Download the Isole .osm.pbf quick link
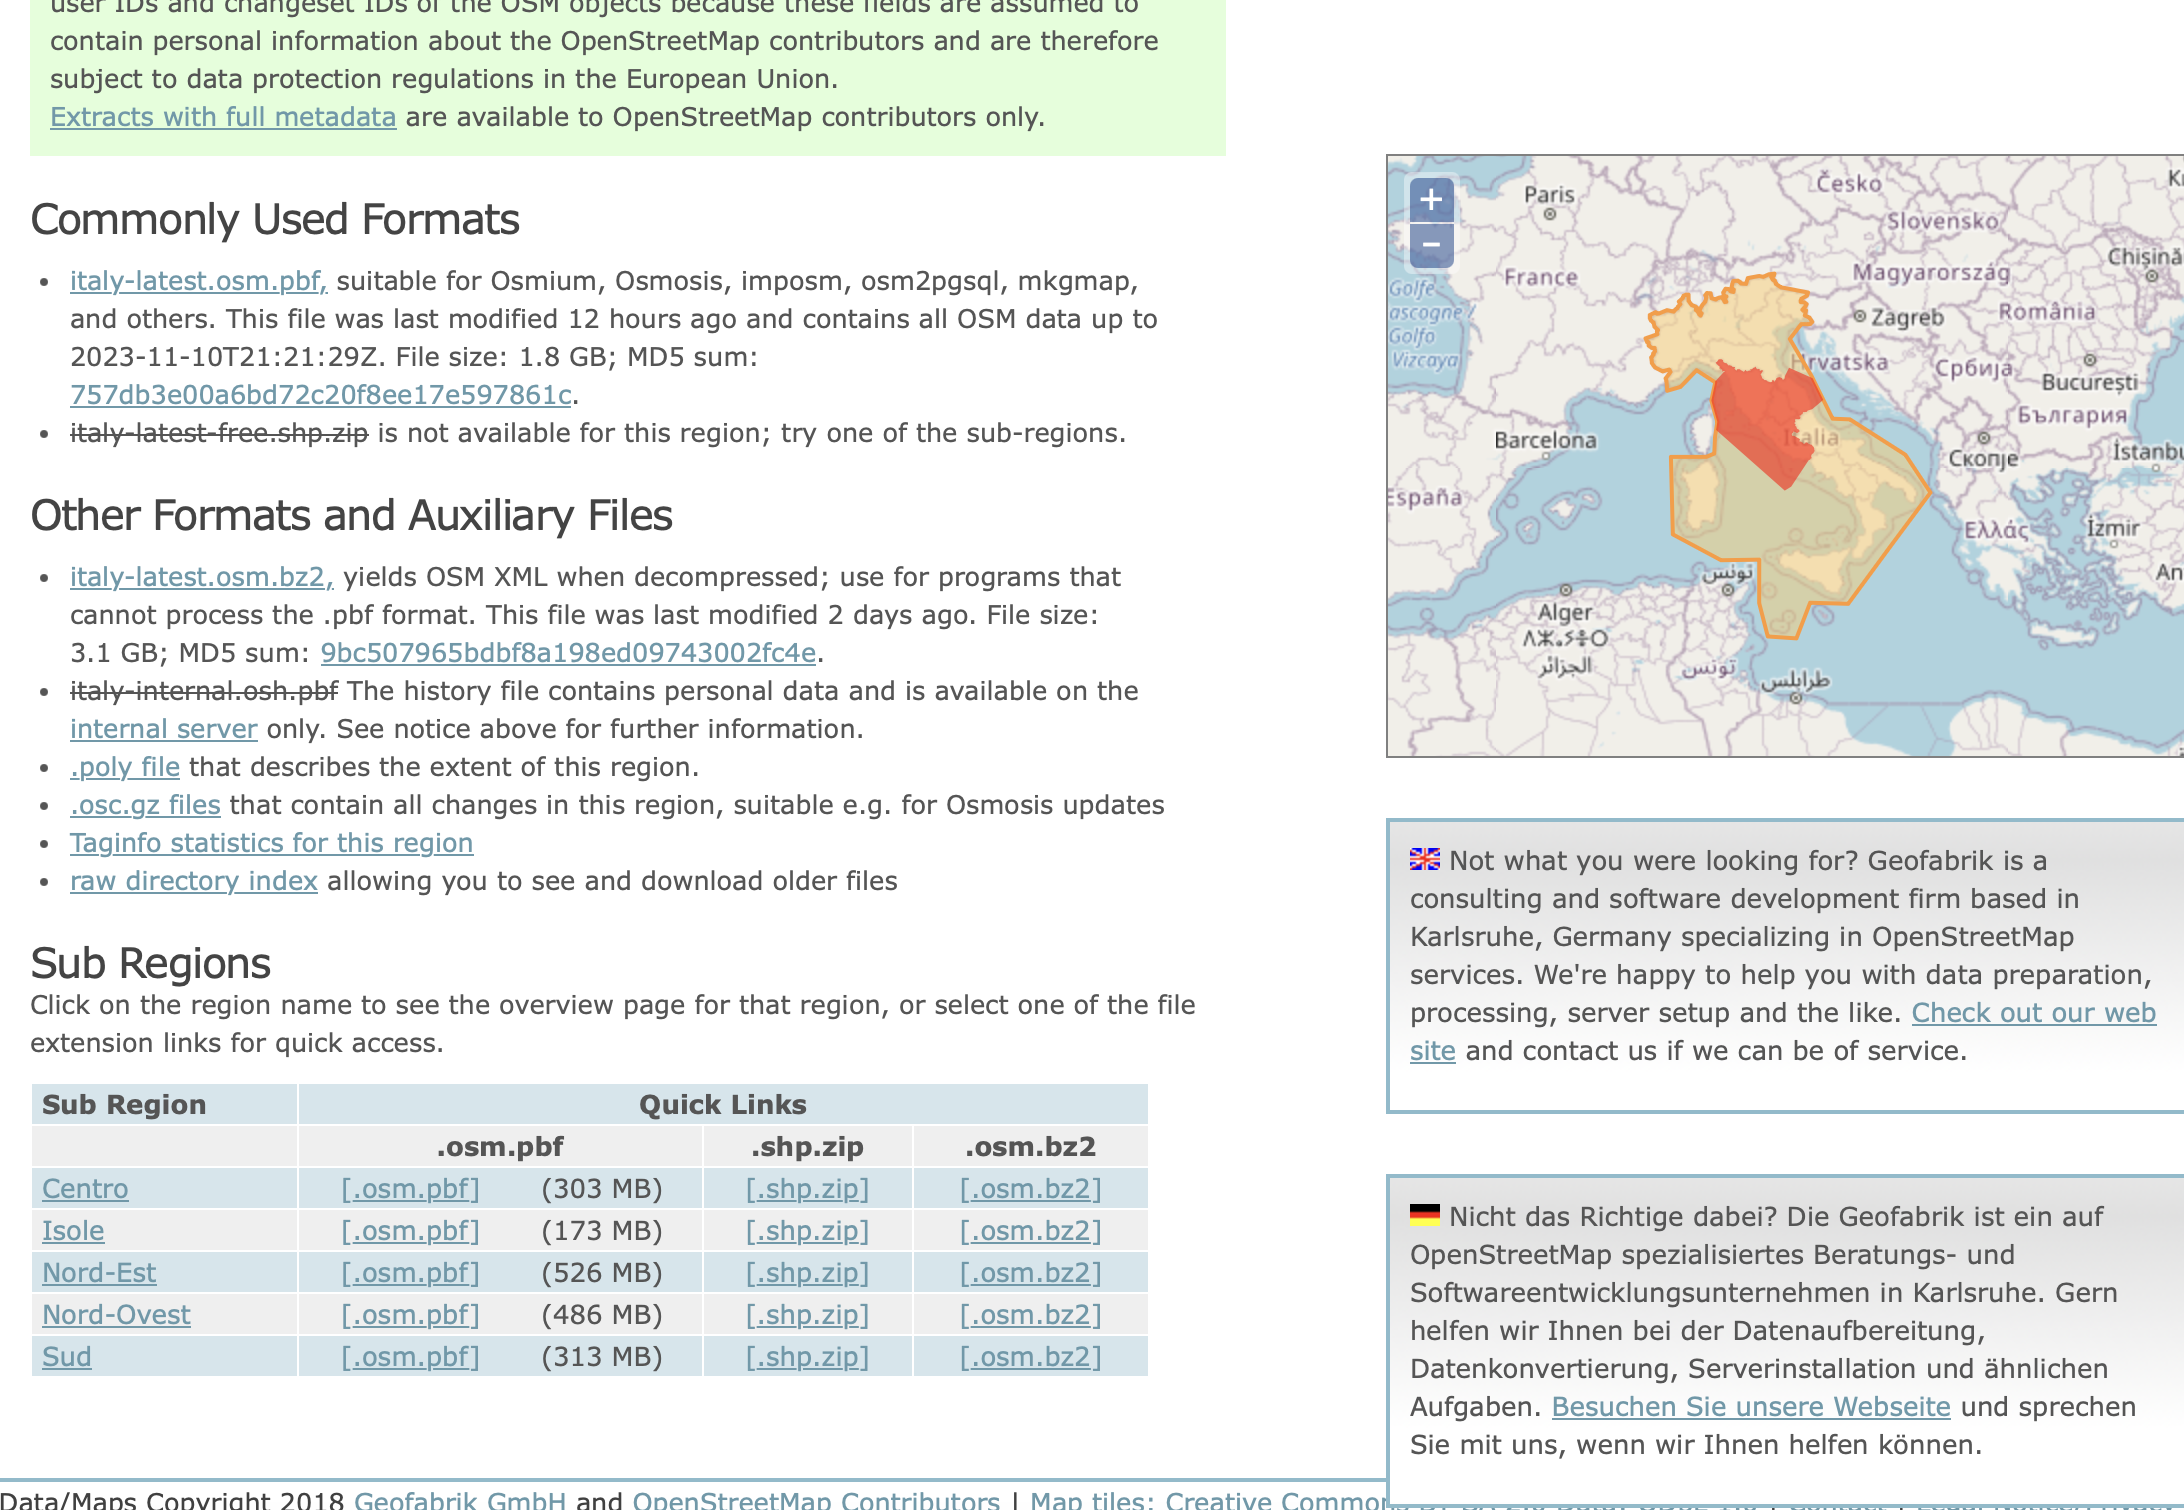Image resolution: width=2184 pixels, height=1510 pixels. [x=410, y=1231]
